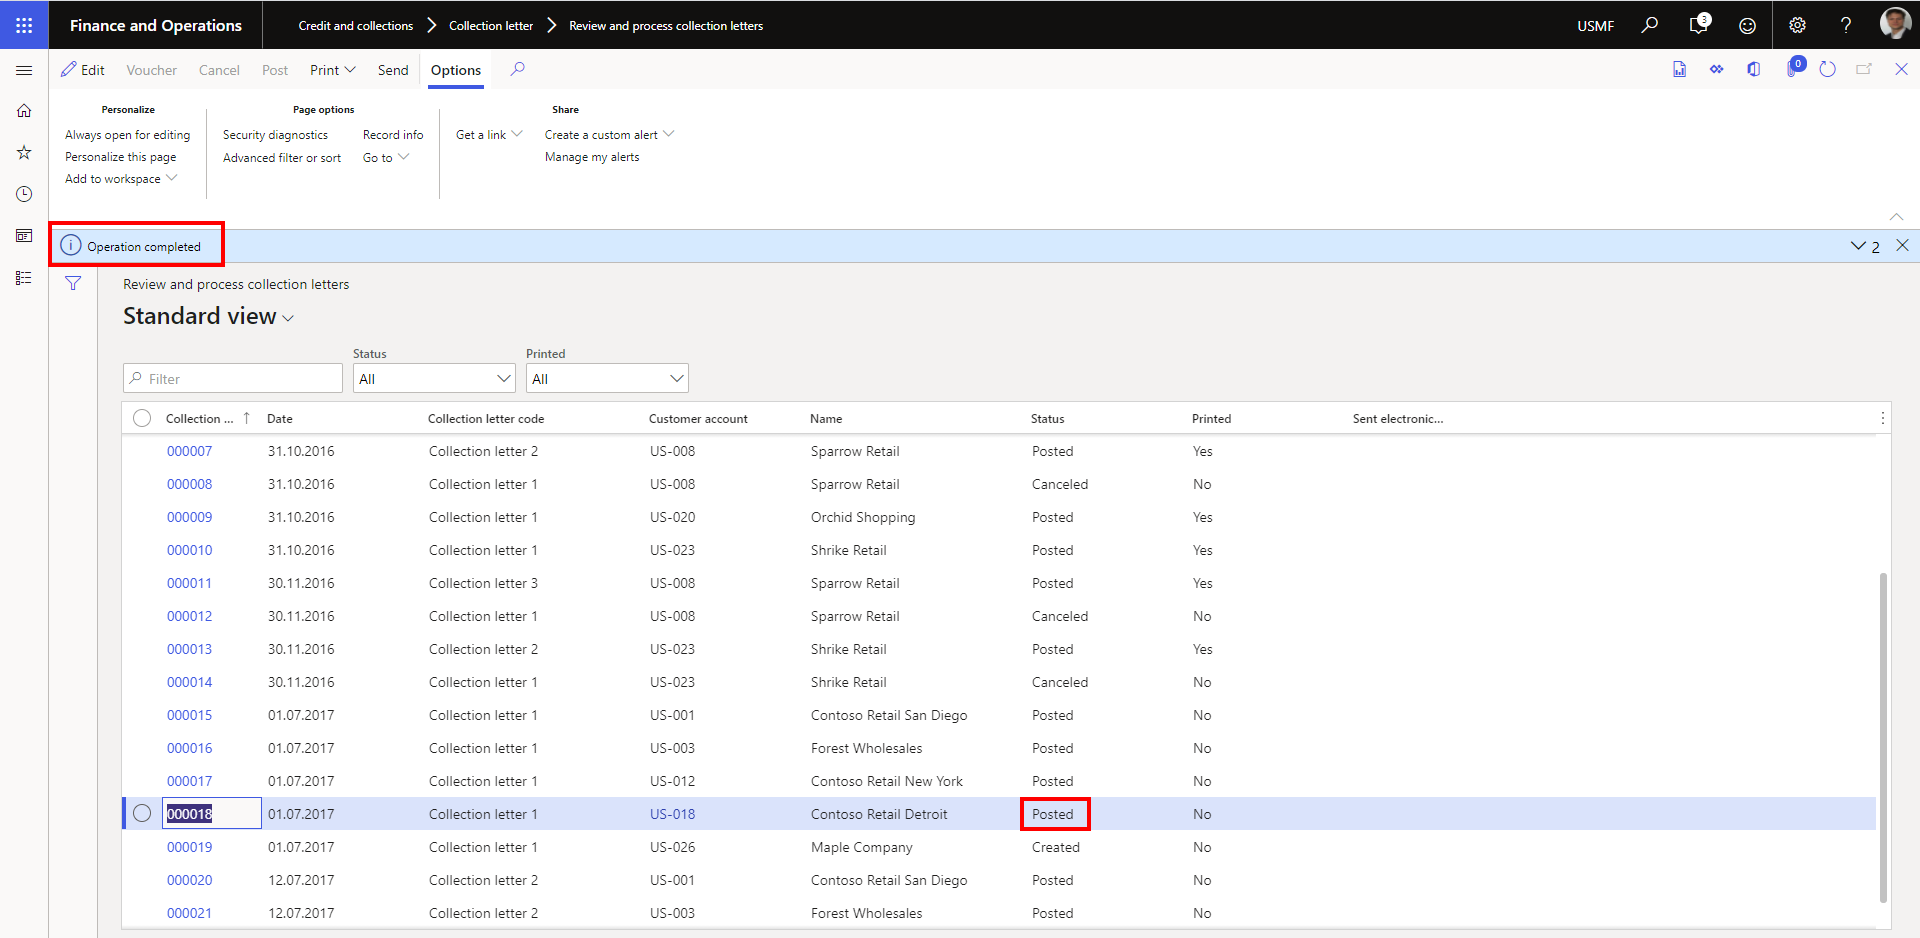Expand the Create a custom alert dropdown
The width and height of the screenshot is (1920, 938).
[x=609, y=134]
